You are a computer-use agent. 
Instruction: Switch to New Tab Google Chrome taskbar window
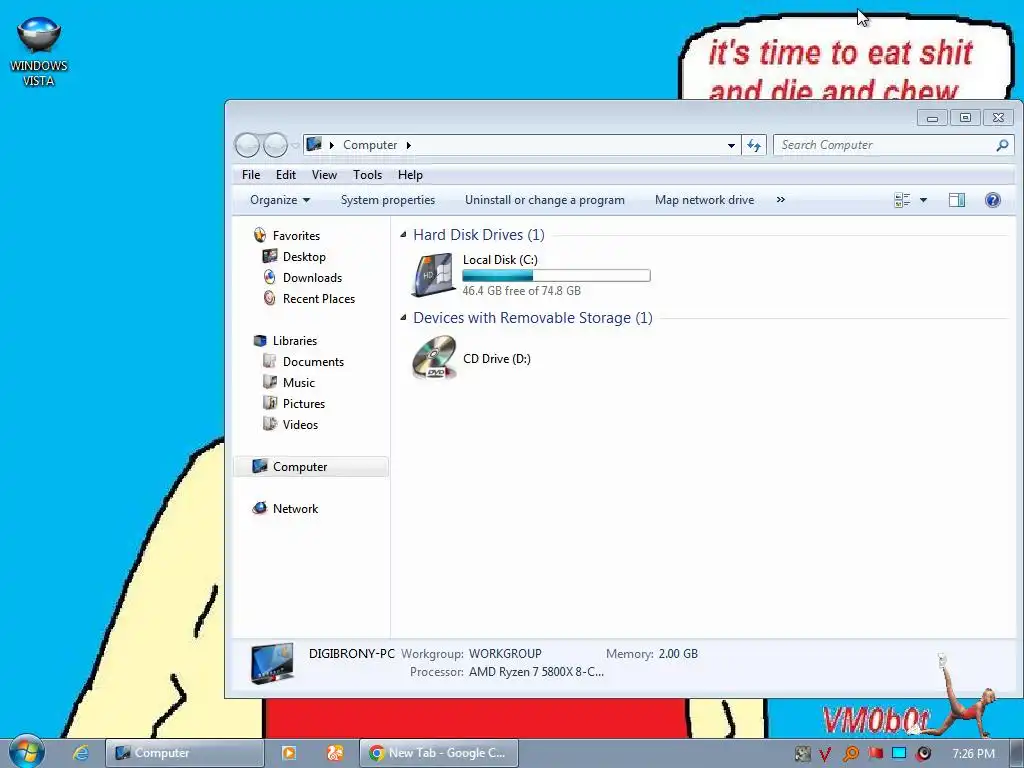click(x=439, y=753)
